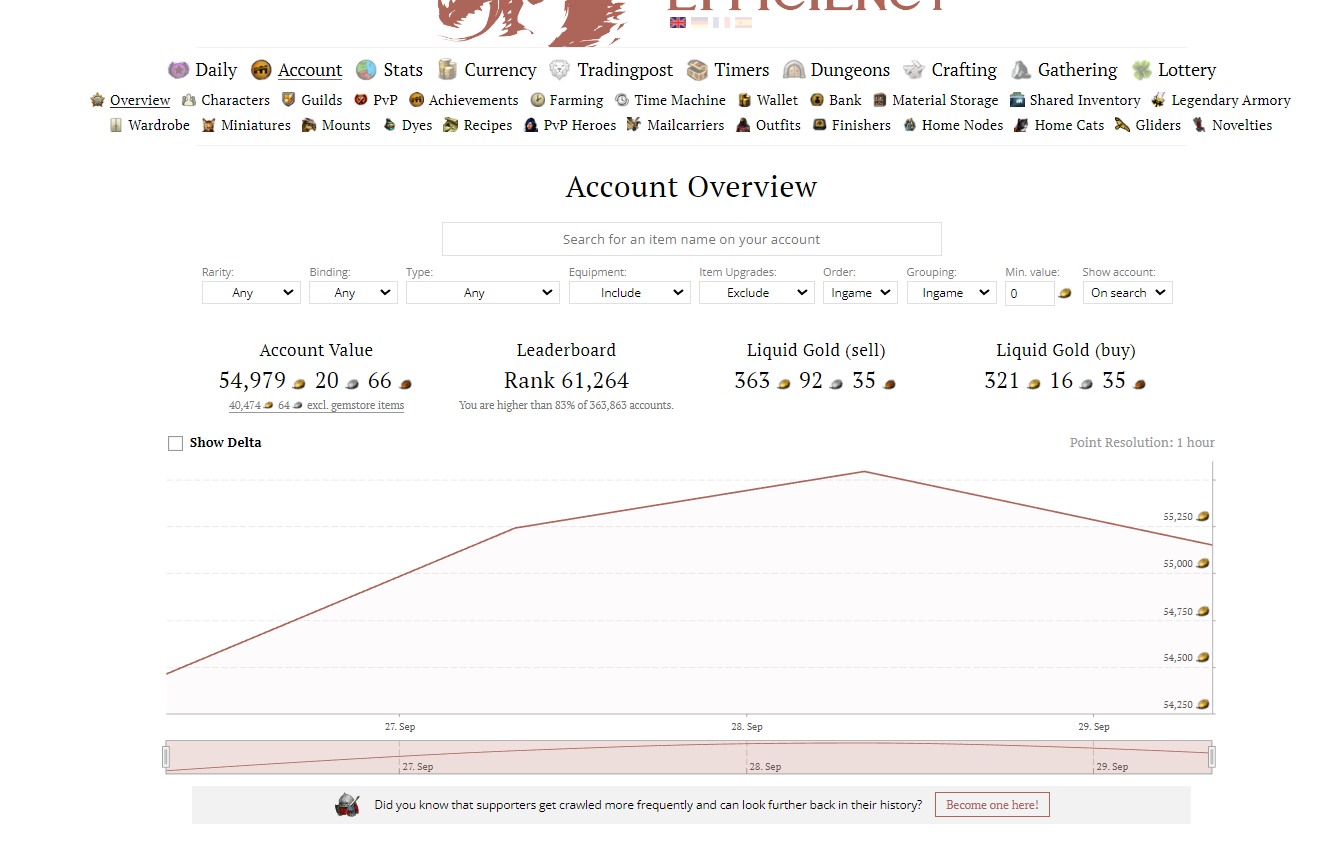1338x843 pixels.
Task: Enable the Show Delta checkbox
Action: coord(175,443)
